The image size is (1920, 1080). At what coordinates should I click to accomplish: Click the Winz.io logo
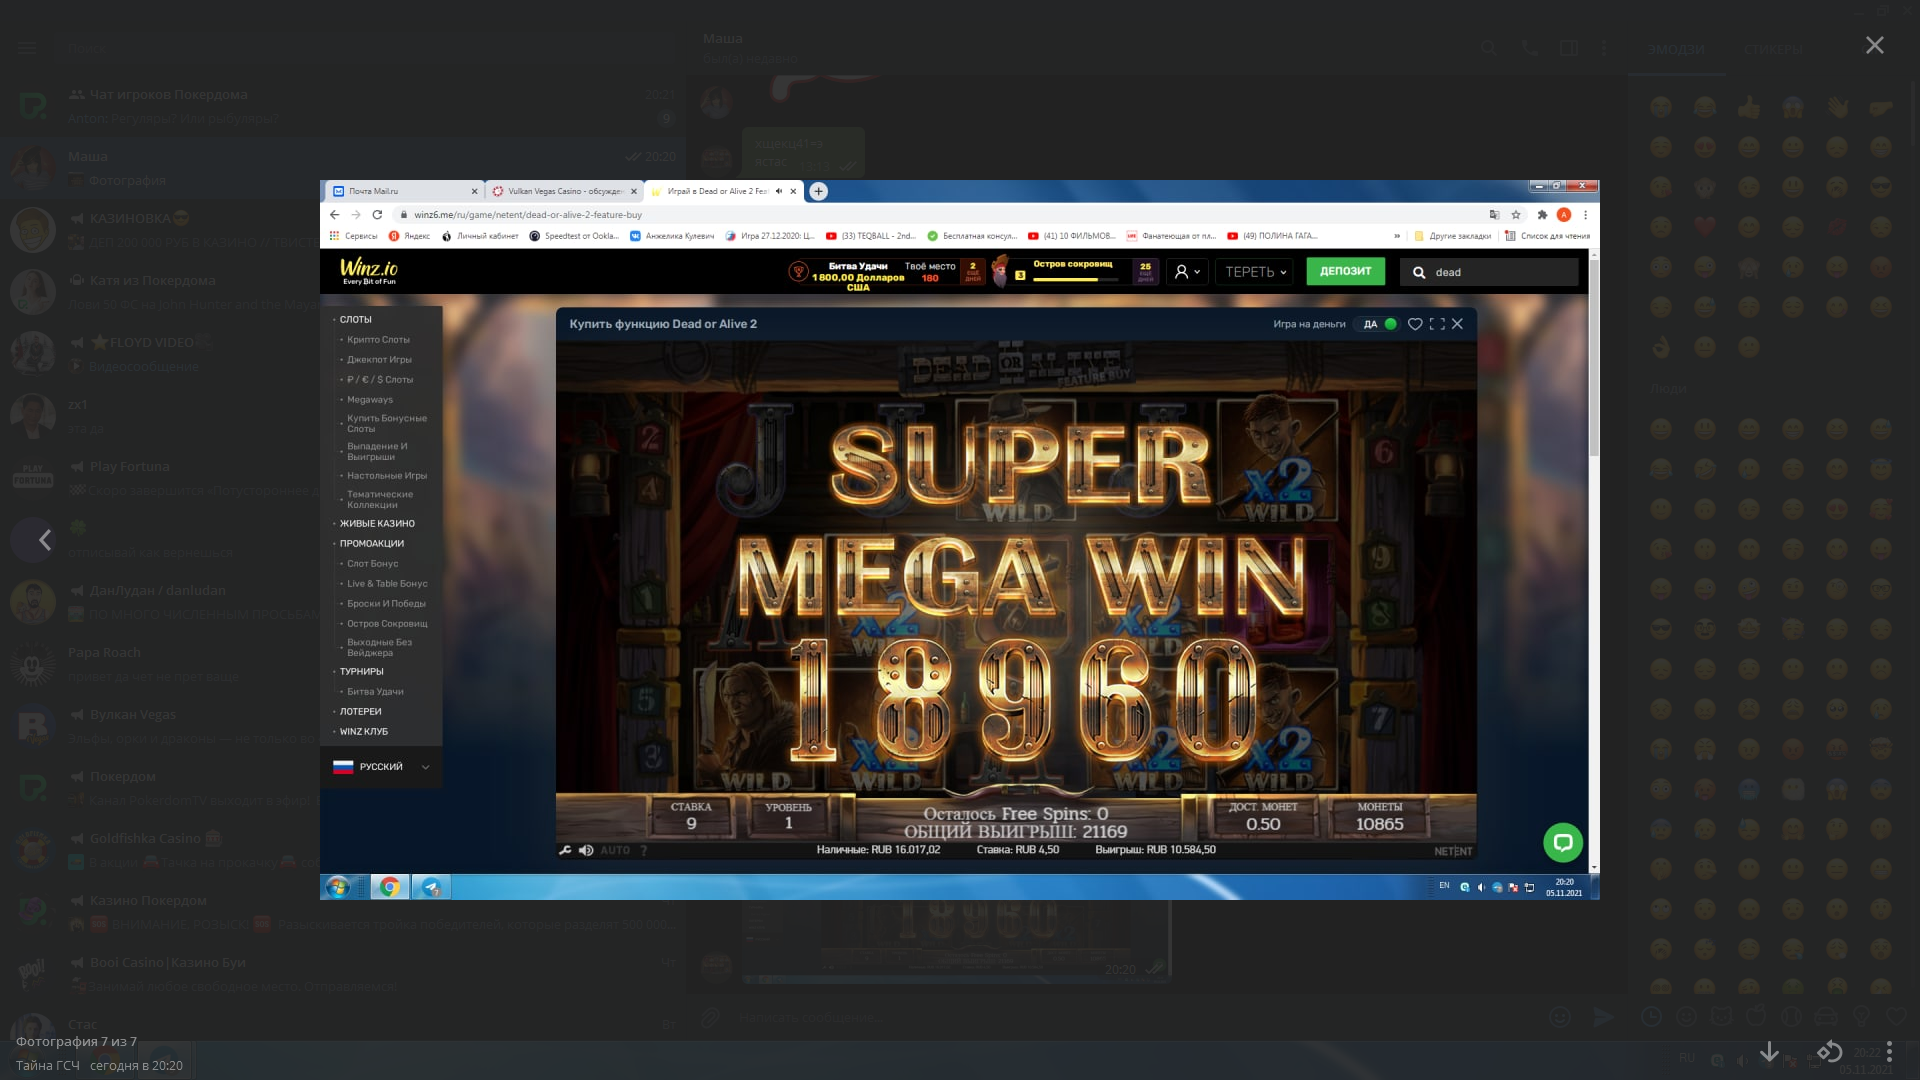[369, 270]
